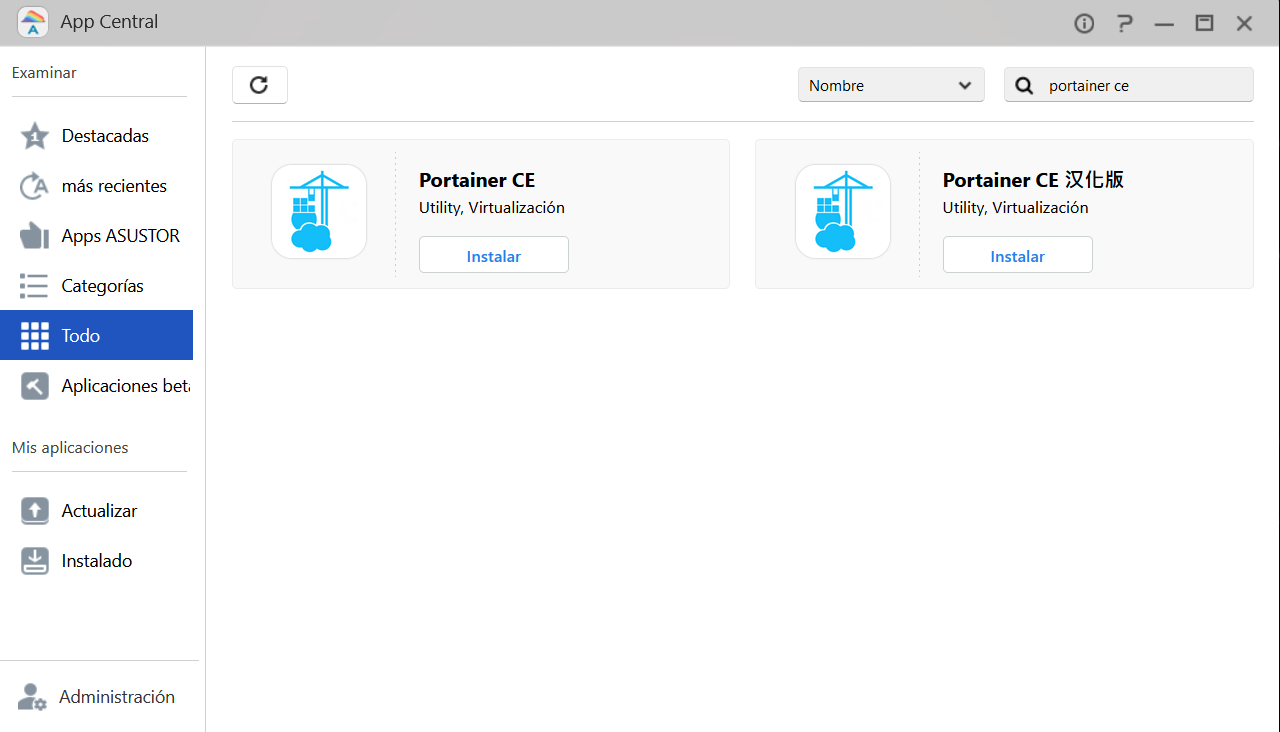Install Portainer CE 汉化版
1280x732 pixels.
click(x=1017, y=255)
